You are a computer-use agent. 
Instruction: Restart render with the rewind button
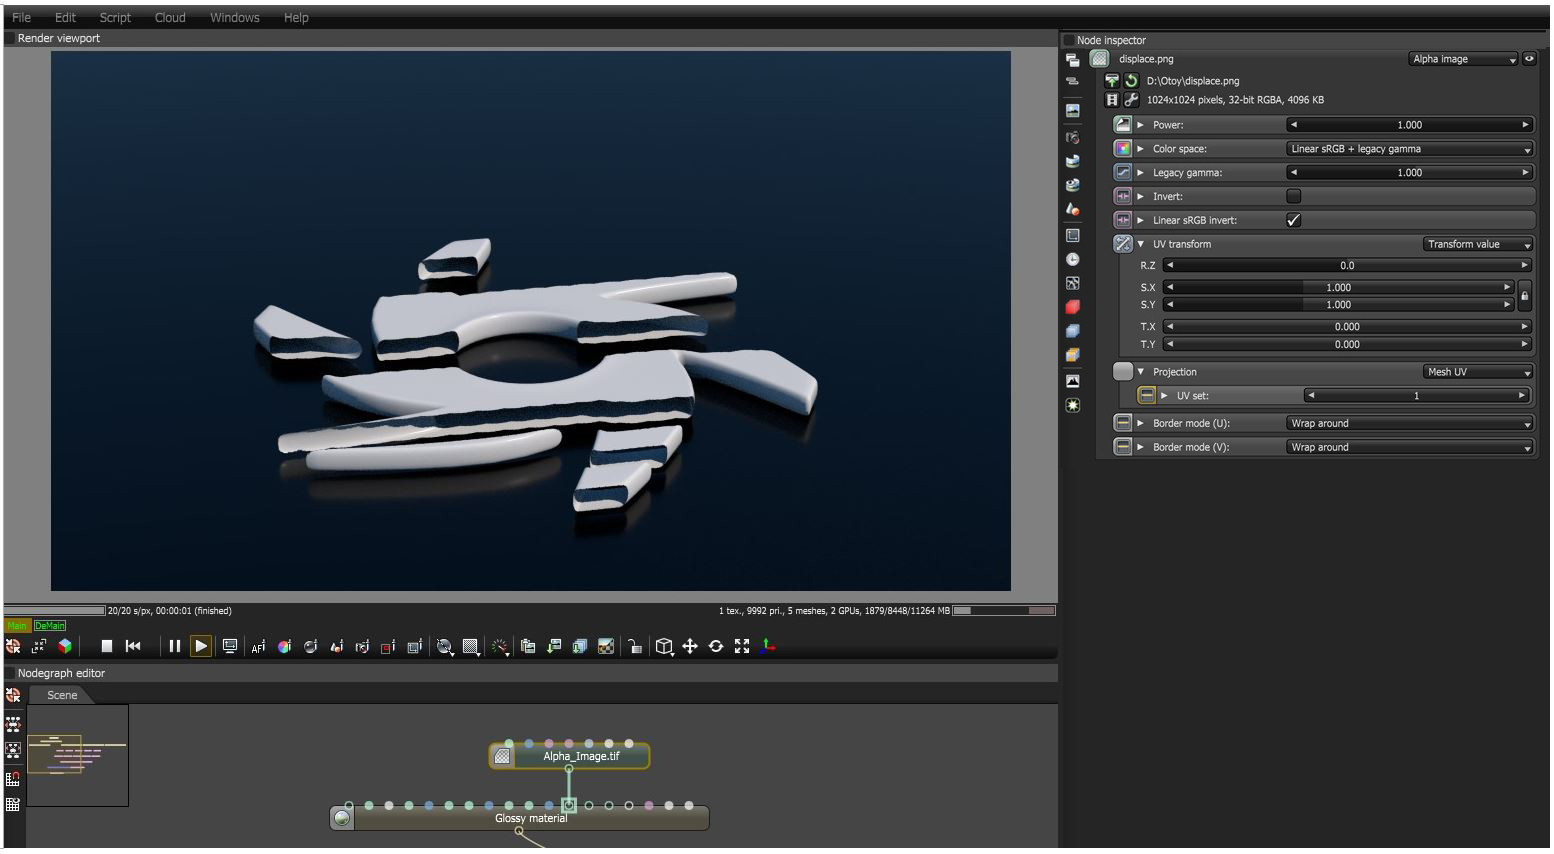[x=133, y=646]
